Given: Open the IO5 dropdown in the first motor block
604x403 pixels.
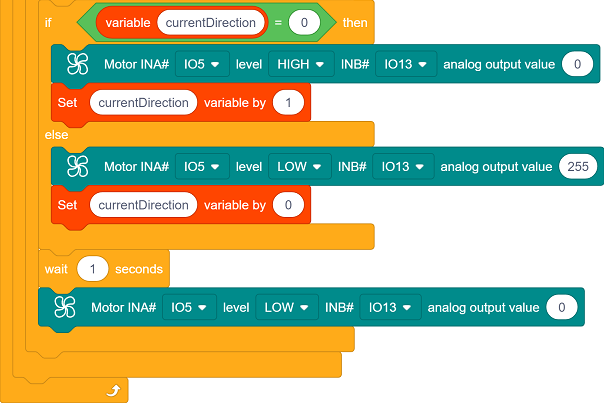Looking at the screenshot, I should tap(202, 64).
